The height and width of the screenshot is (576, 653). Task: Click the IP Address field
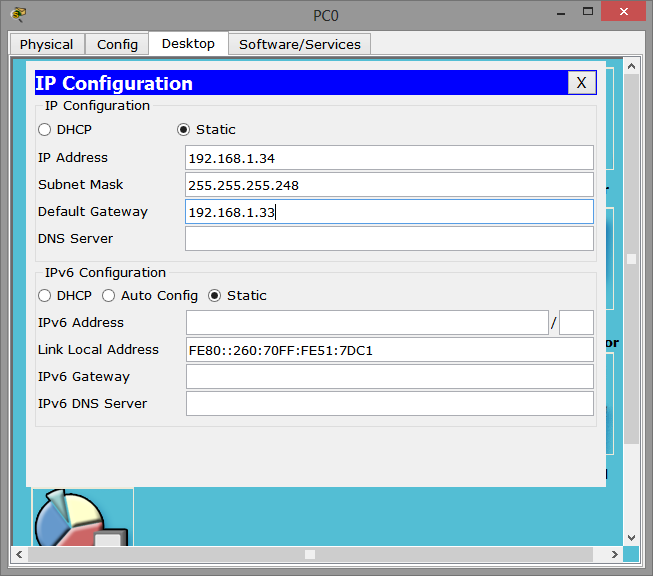point(389,158)
